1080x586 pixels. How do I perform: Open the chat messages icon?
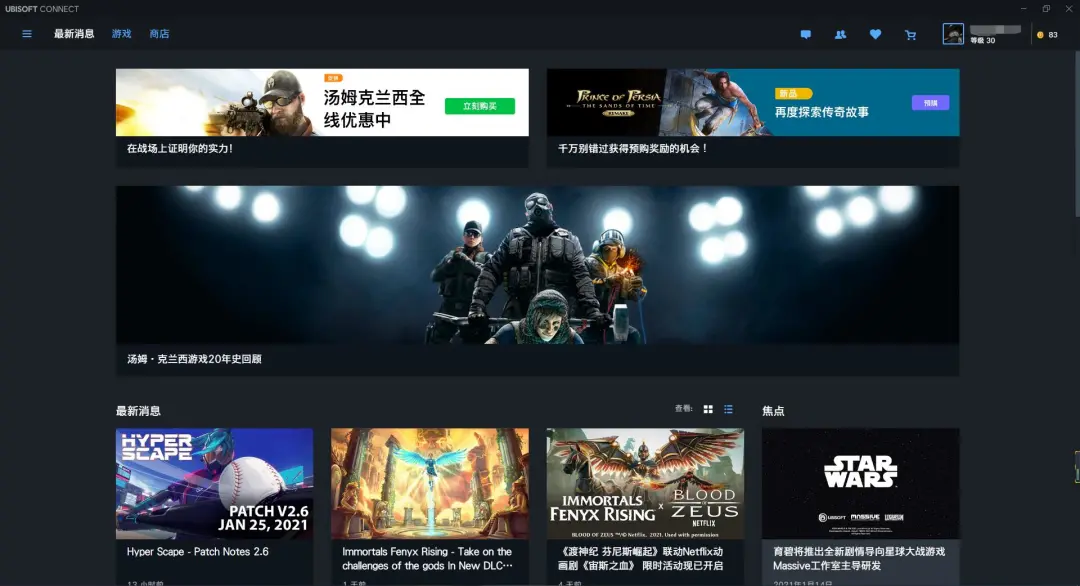(x=806, y=34)
